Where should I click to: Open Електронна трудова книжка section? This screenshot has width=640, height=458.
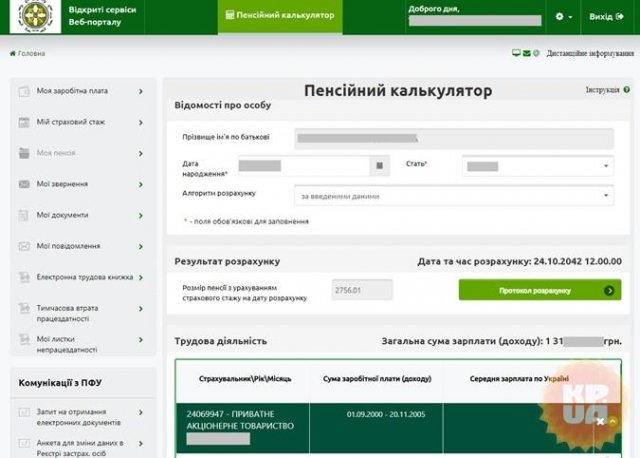[82, 277]
